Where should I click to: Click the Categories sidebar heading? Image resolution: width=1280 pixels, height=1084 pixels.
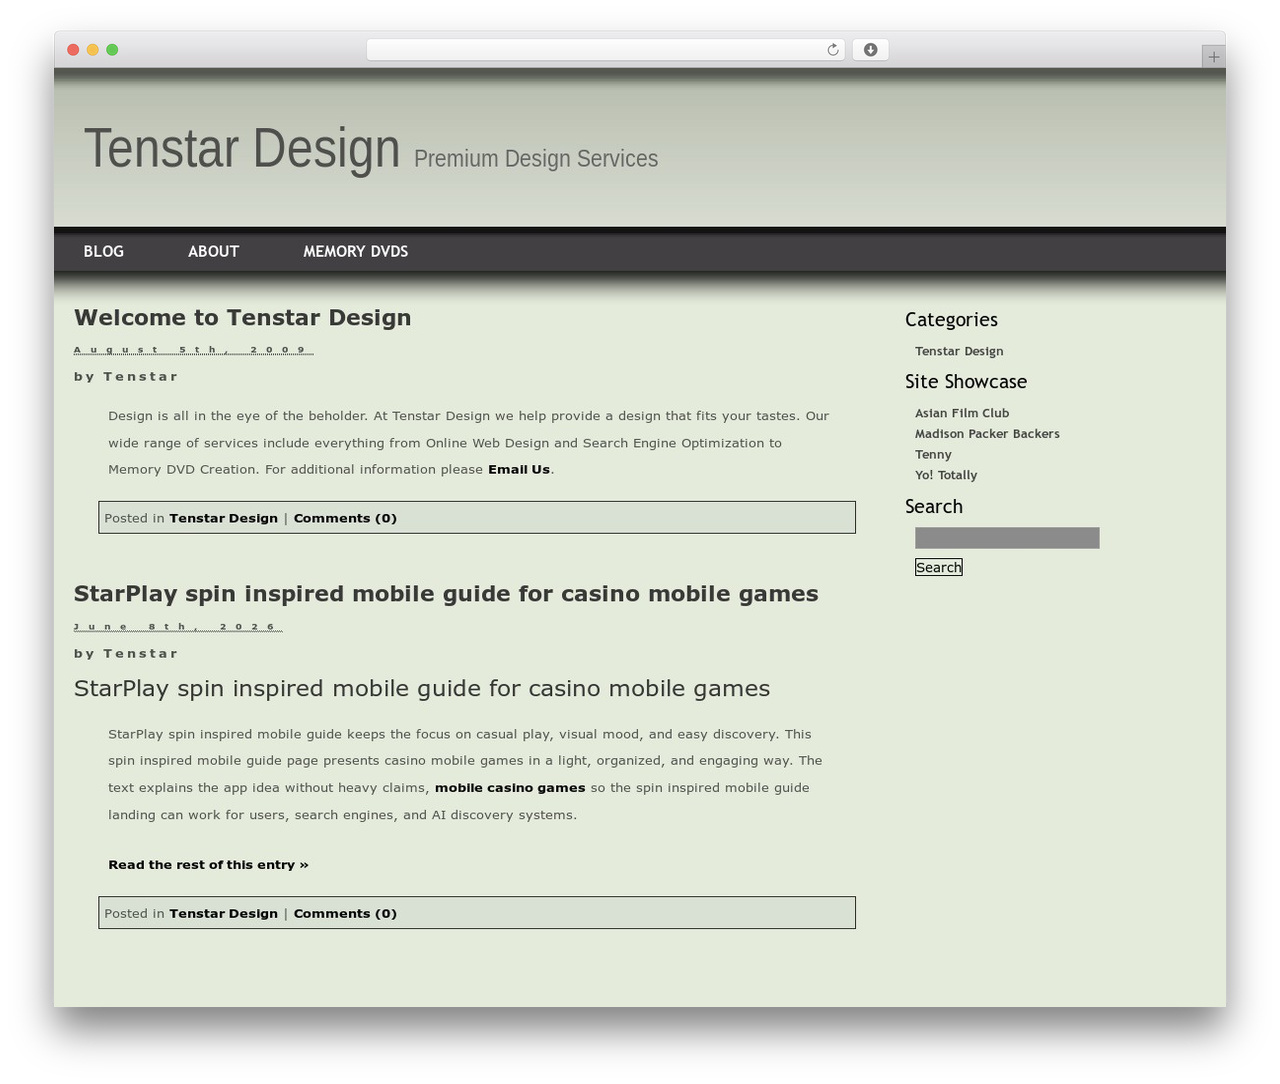tap(951, 320)
